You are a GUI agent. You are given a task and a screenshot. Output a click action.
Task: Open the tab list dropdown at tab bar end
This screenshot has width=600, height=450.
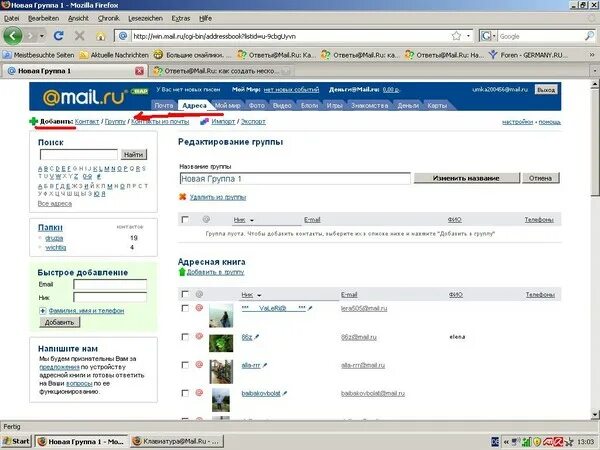click(595, 71)
